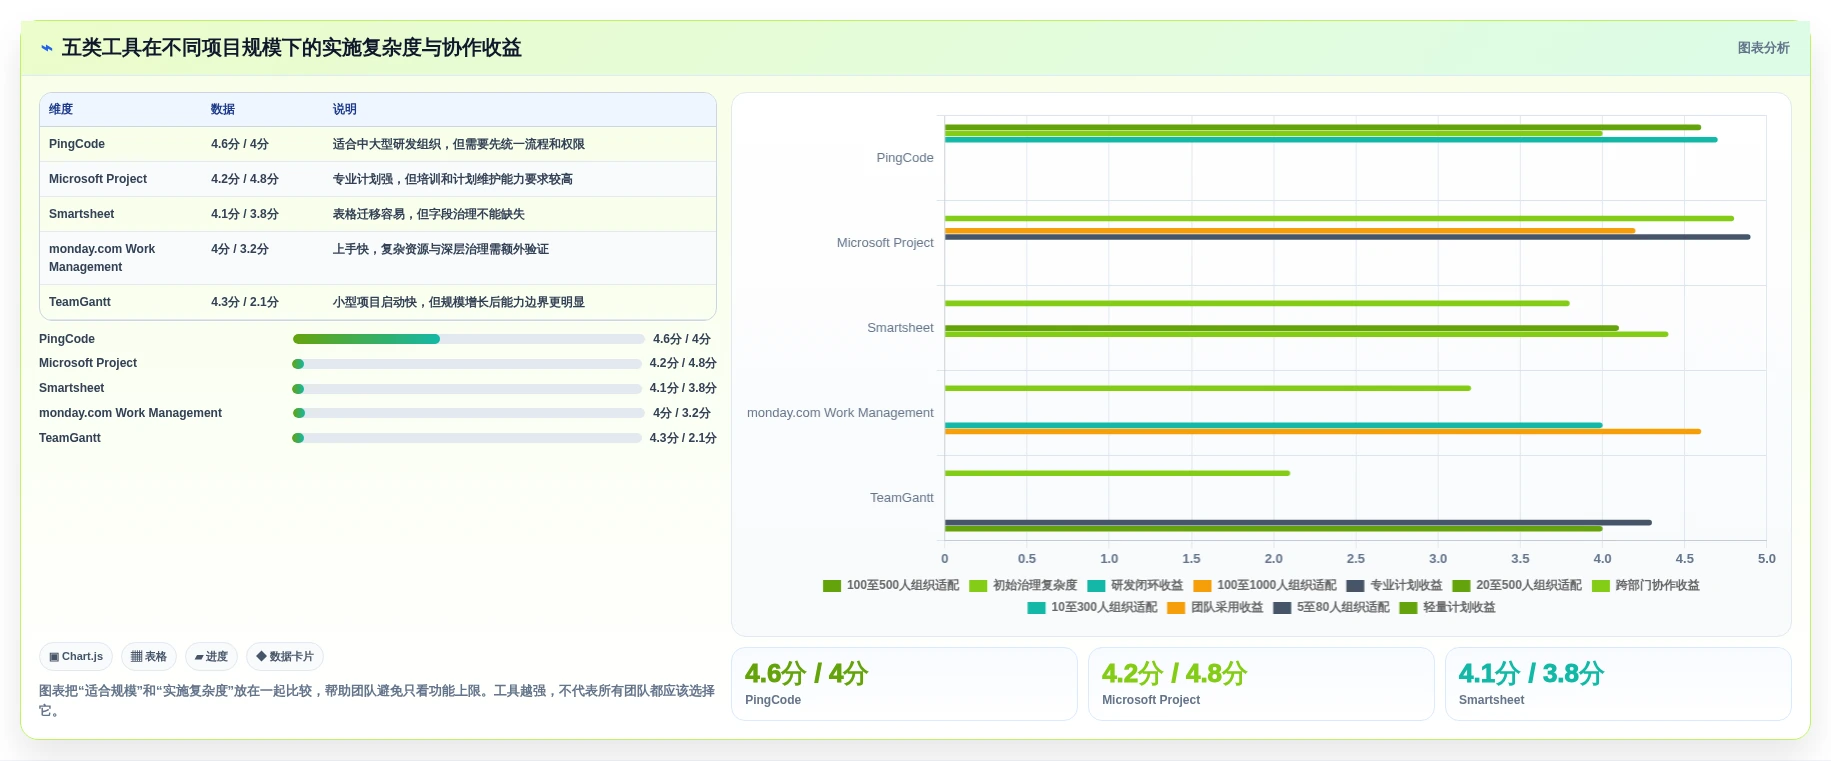
Task: Click the dark slate TeamGantt chart bar
Action: 1298,522
